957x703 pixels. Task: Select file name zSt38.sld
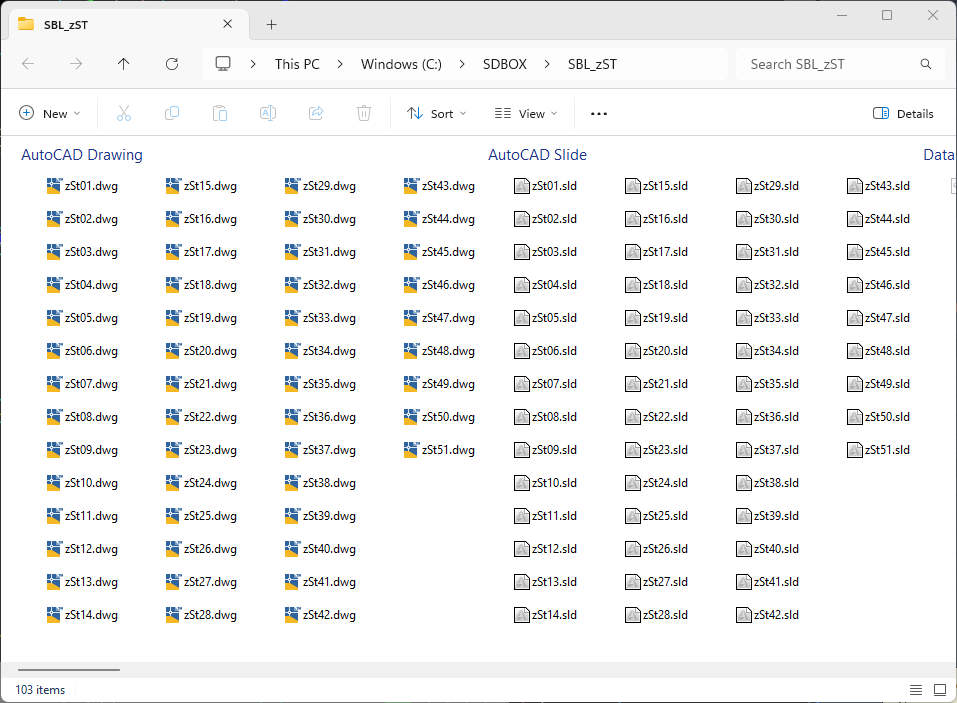[x=776, y=483]
